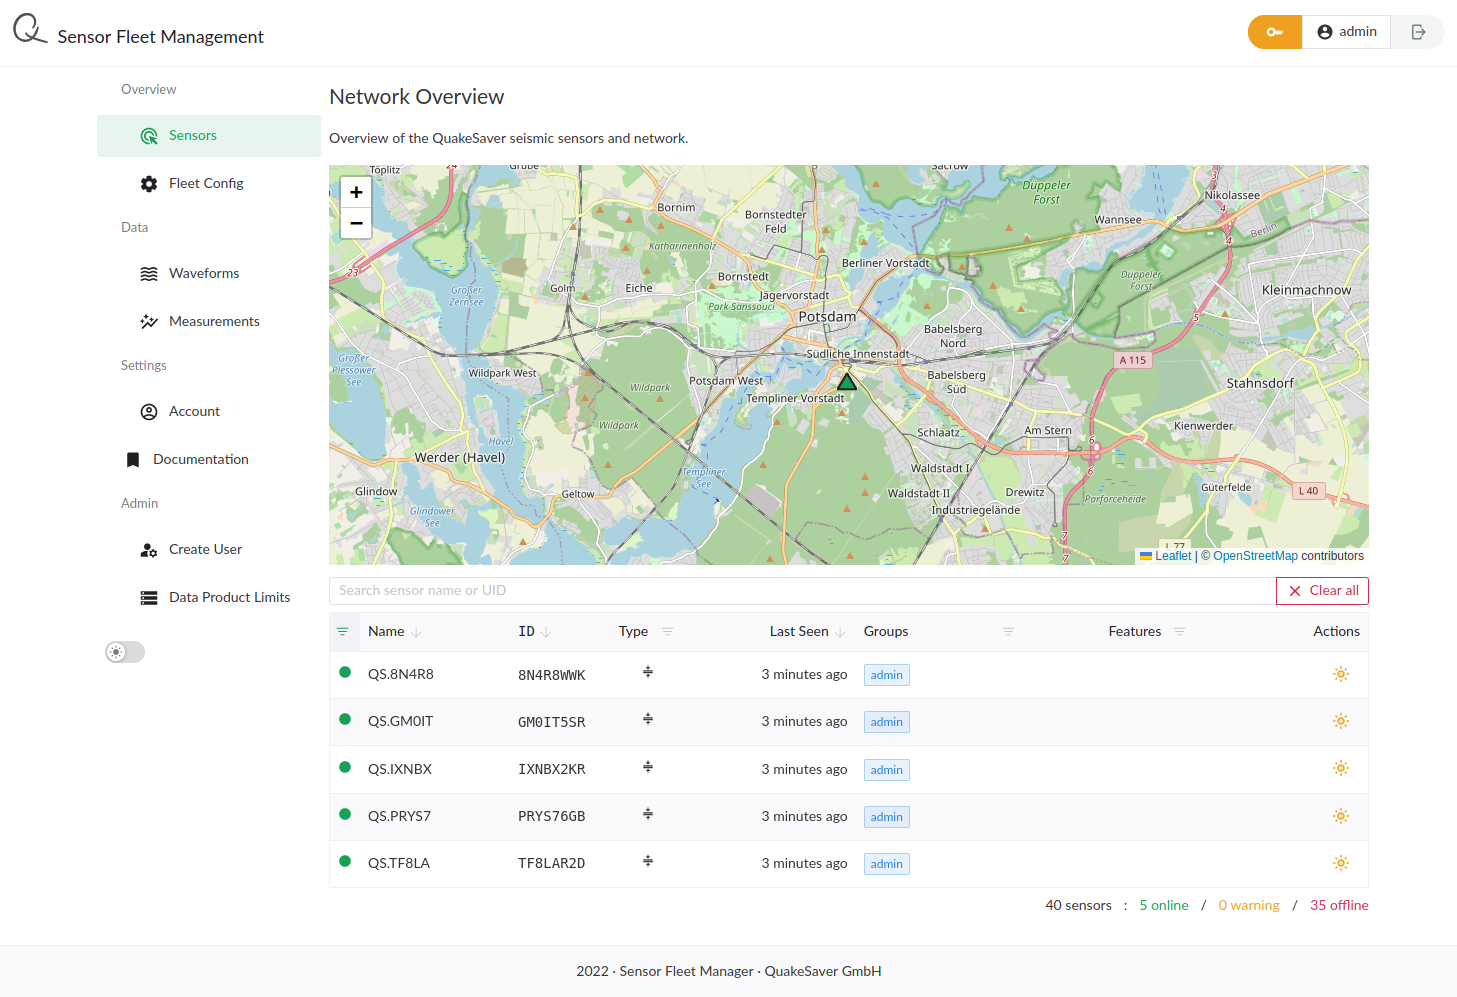The height and width of the screenshot is (997, 1457).
Task: Open the OpenStreetMap attribution link
Action: coord(1255,555)
